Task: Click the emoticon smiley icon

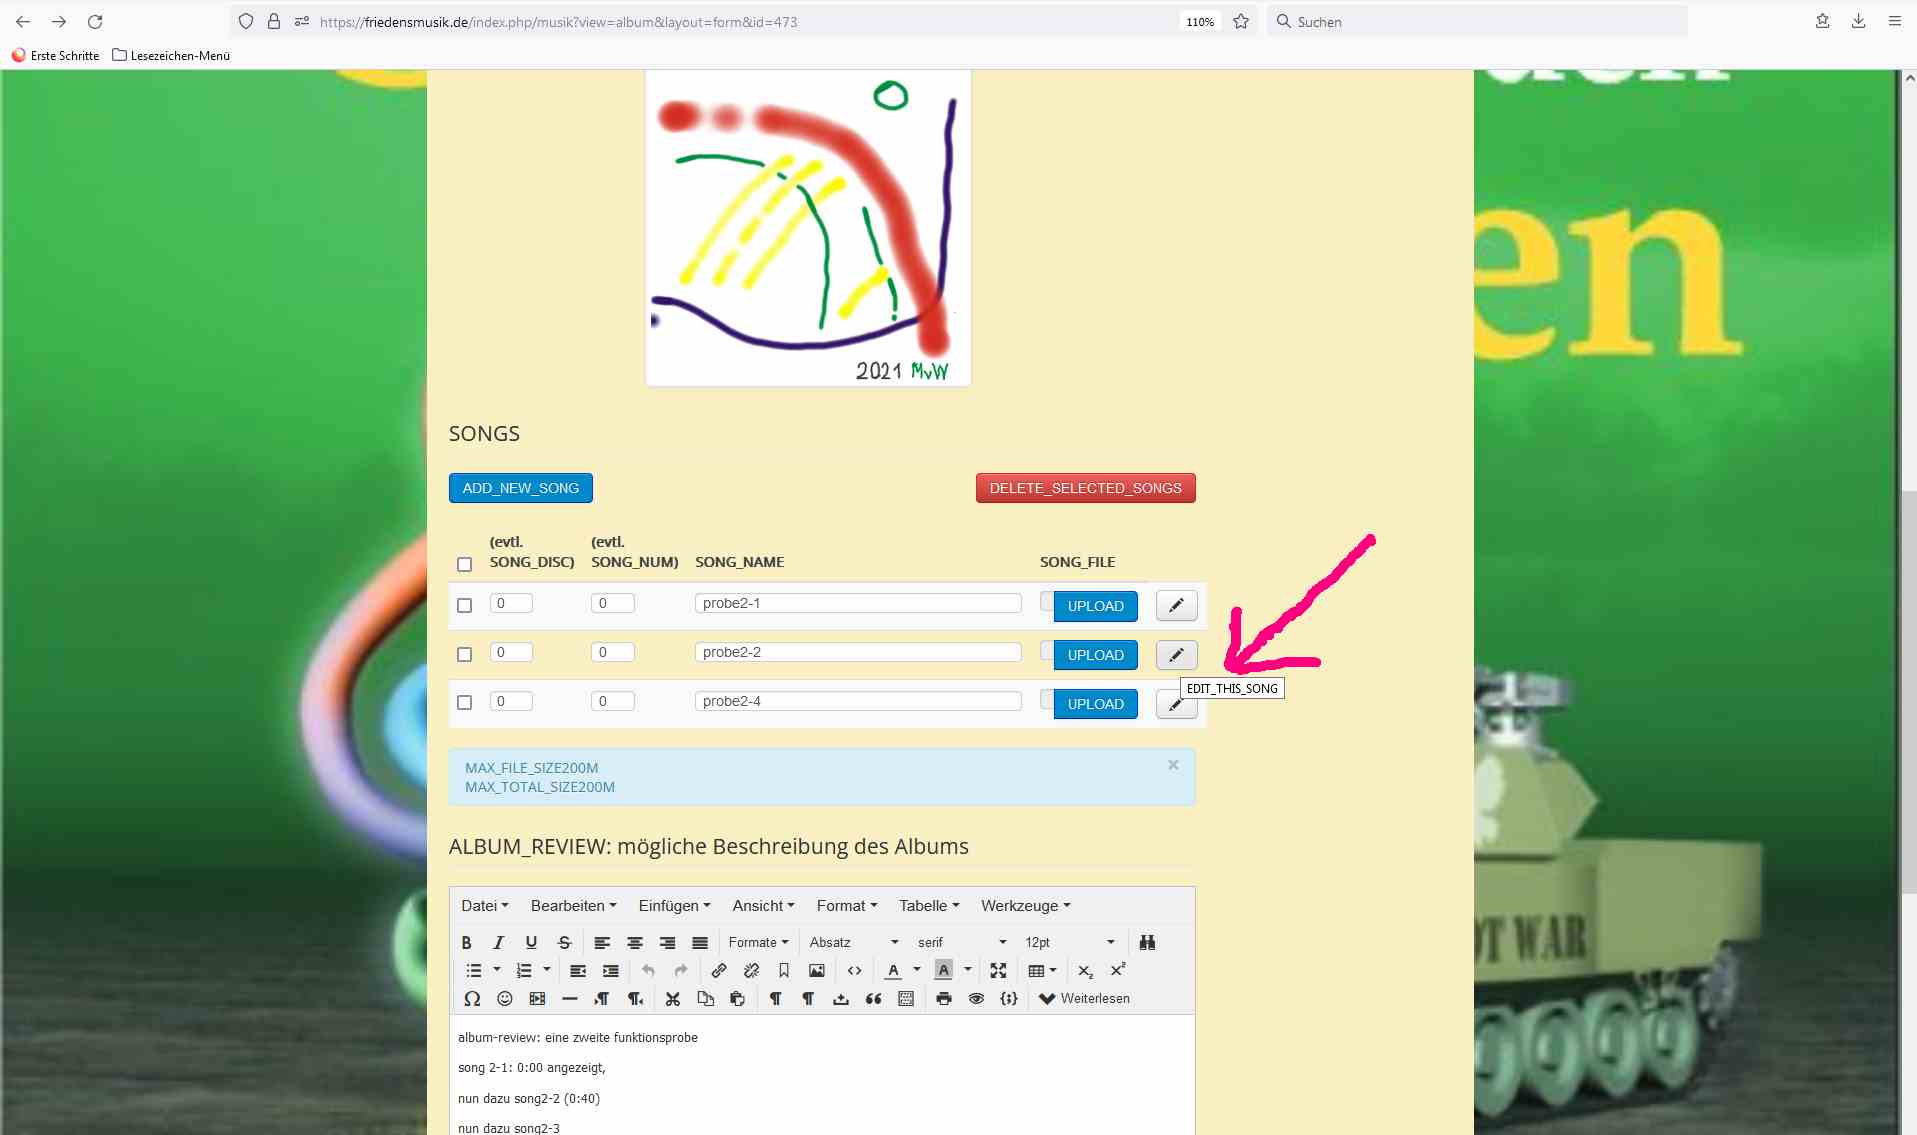Action: coord(505,998)
